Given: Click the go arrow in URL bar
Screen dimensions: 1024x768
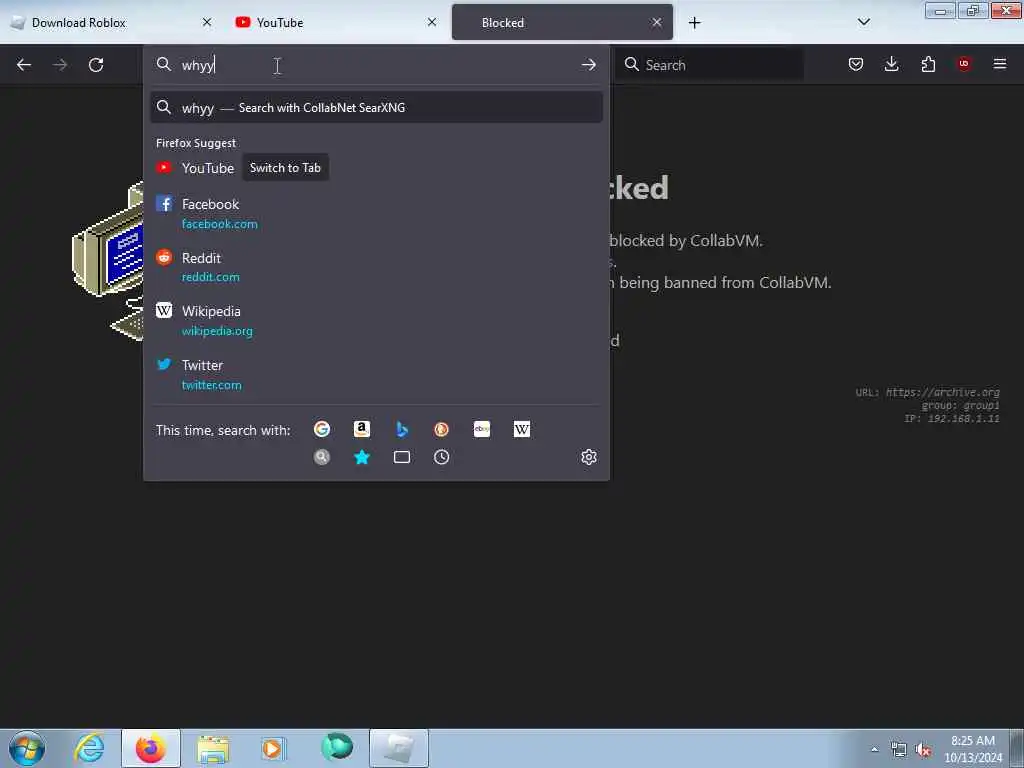Looking at the screenshot, I should tap(588, 65).
